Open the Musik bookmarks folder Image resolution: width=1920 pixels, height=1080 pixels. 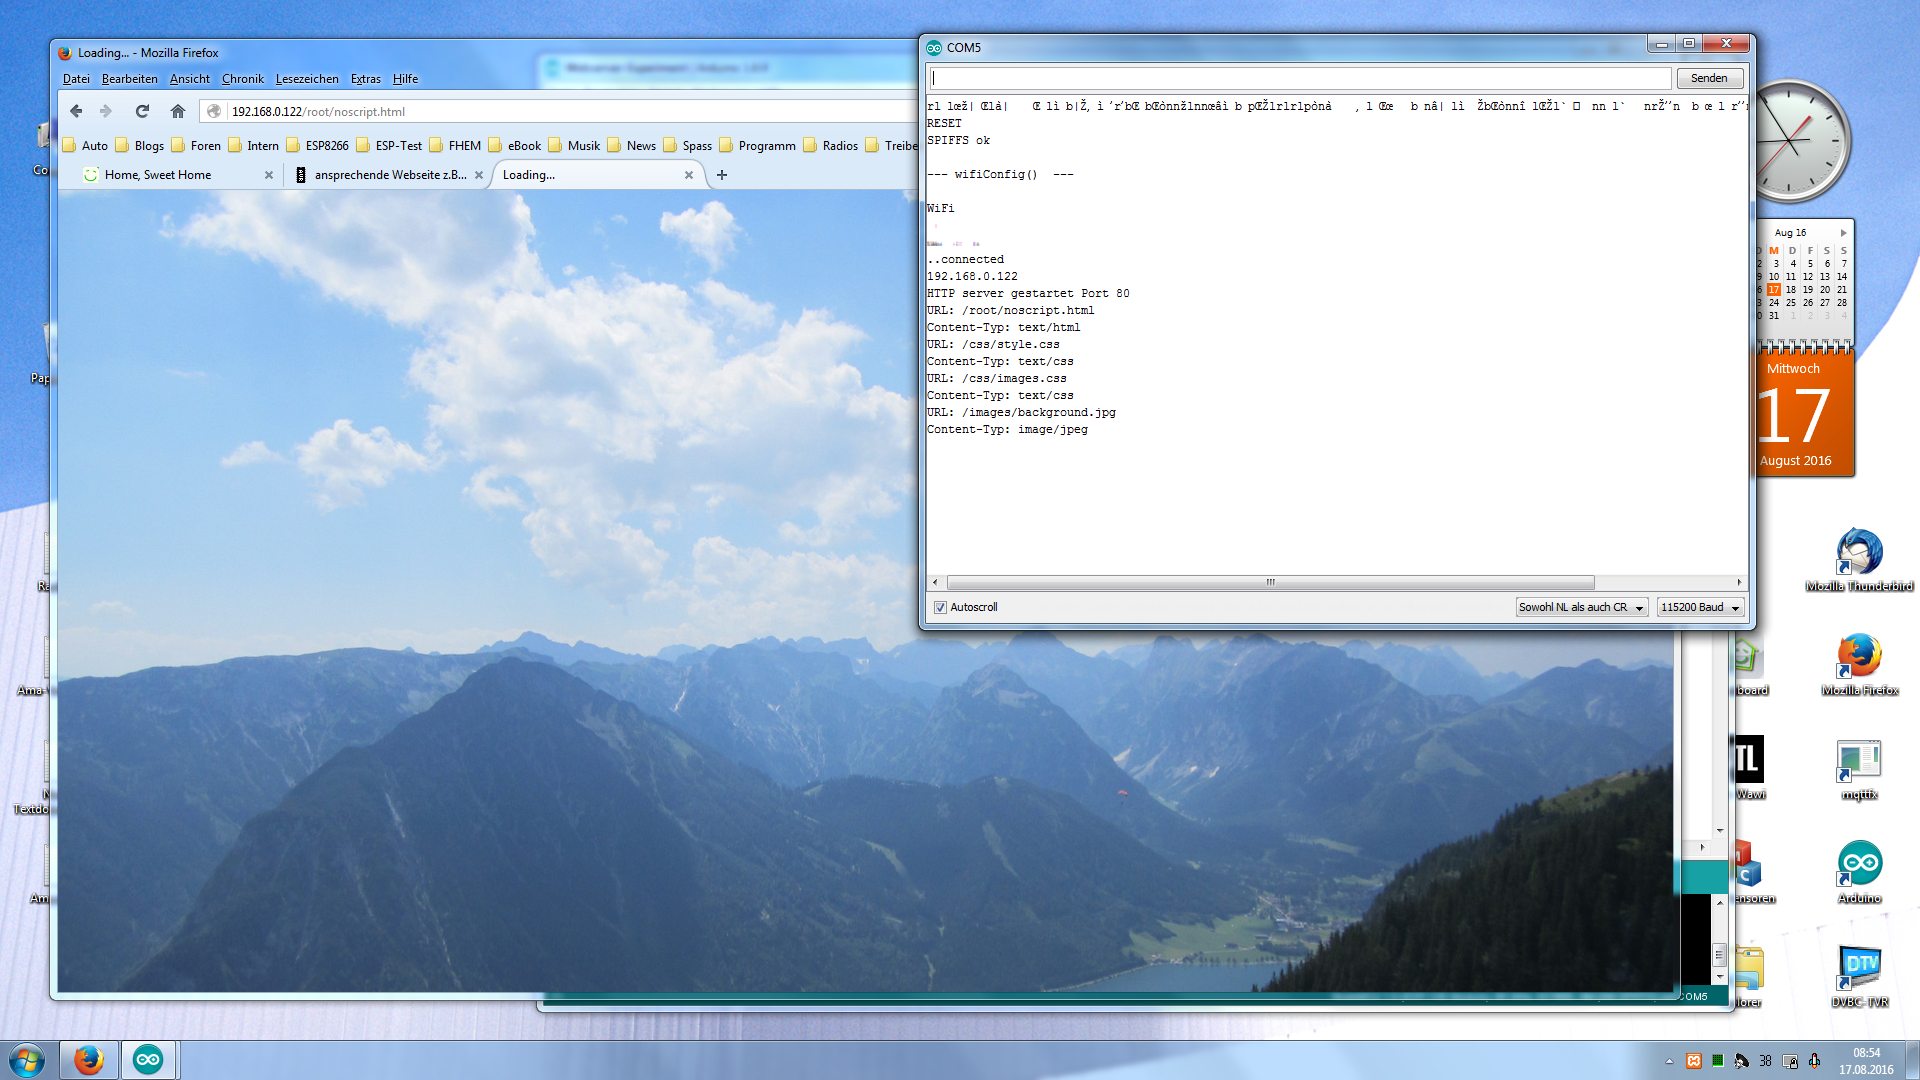click(574, 146)
